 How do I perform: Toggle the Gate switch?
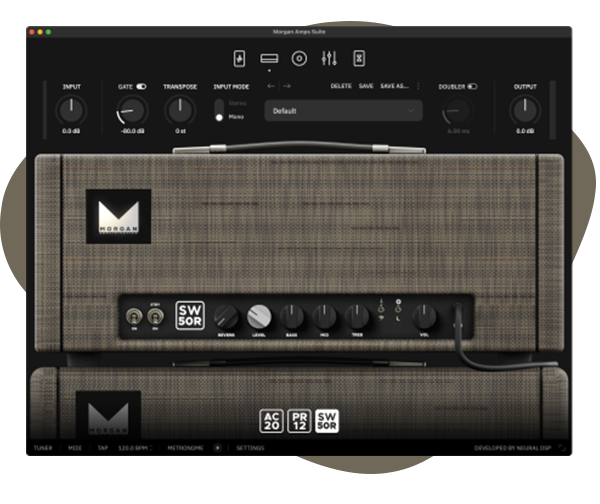tap(141, 86)
